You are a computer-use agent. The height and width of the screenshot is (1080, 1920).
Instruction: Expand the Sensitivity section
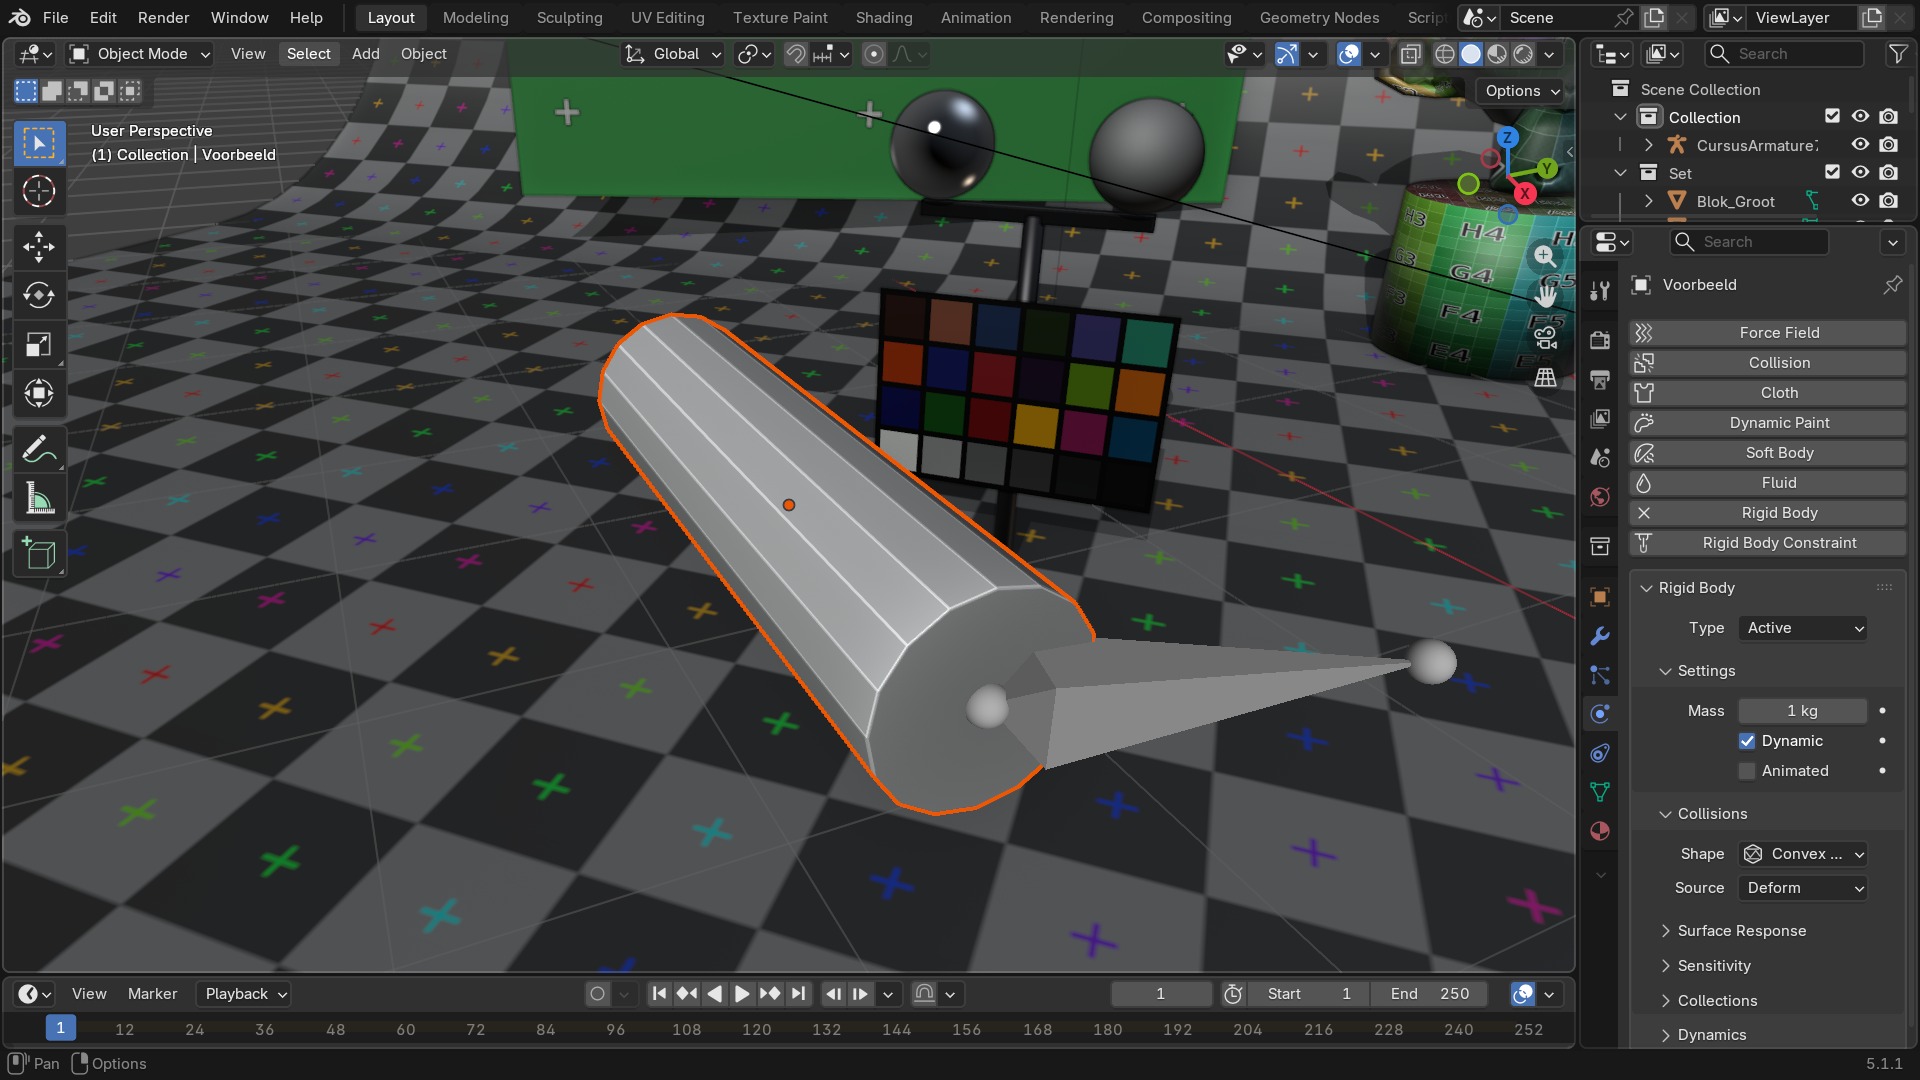point(1713,966)
